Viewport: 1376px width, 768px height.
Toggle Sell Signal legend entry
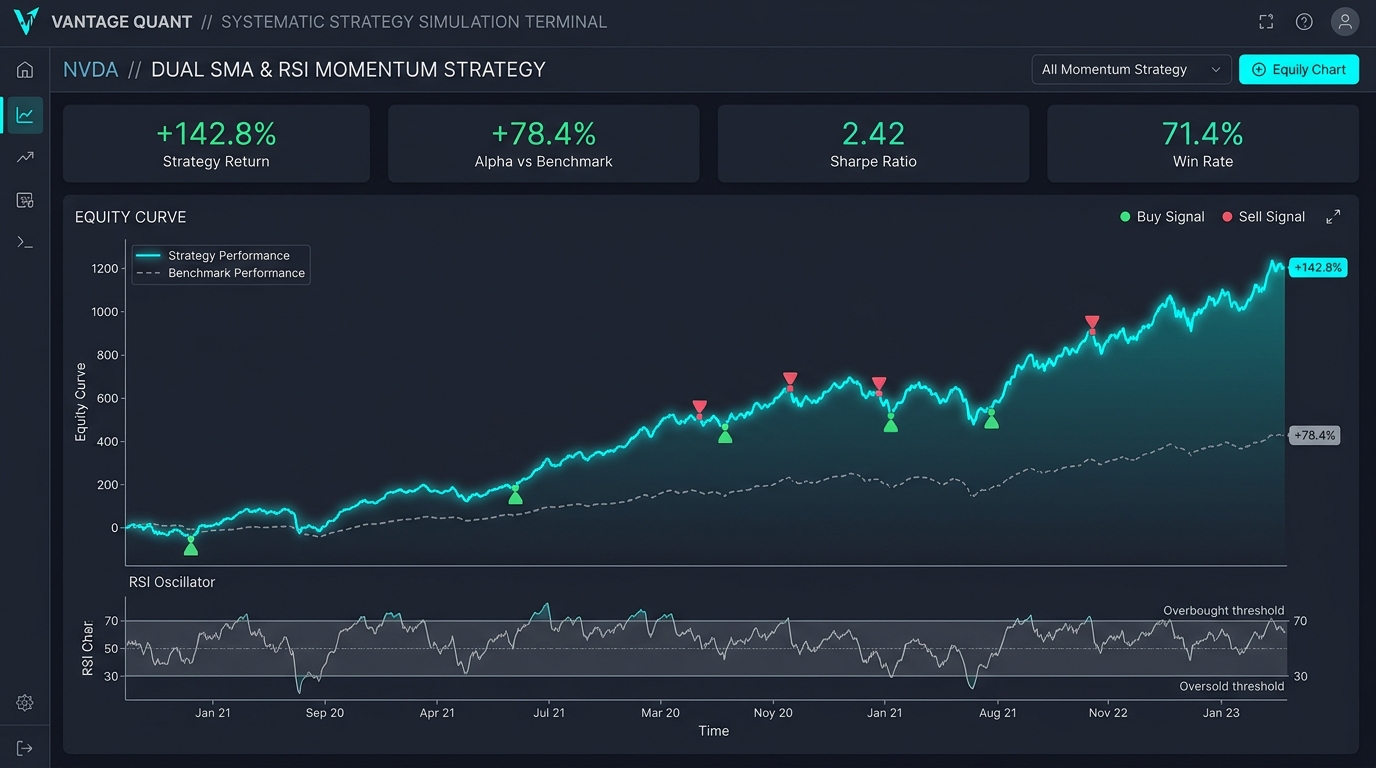[x=1264, y=217]
